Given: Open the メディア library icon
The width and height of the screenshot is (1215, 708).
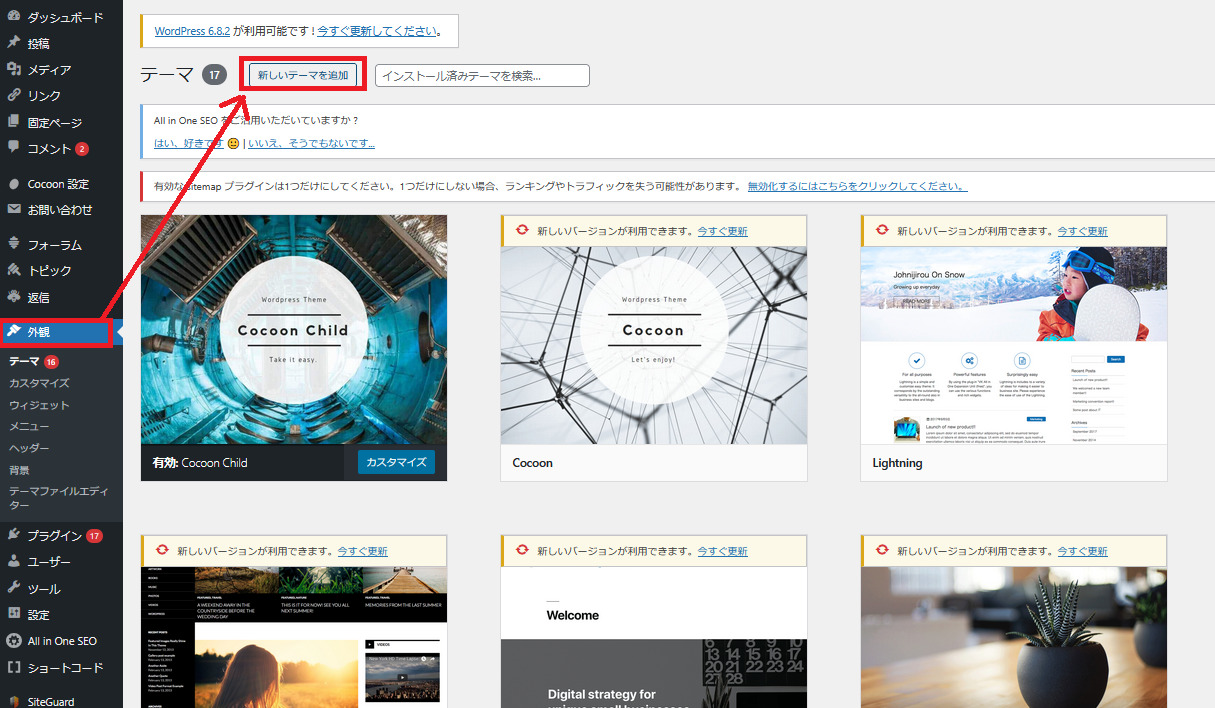Looking at the screenshot, I should [14, 69].
